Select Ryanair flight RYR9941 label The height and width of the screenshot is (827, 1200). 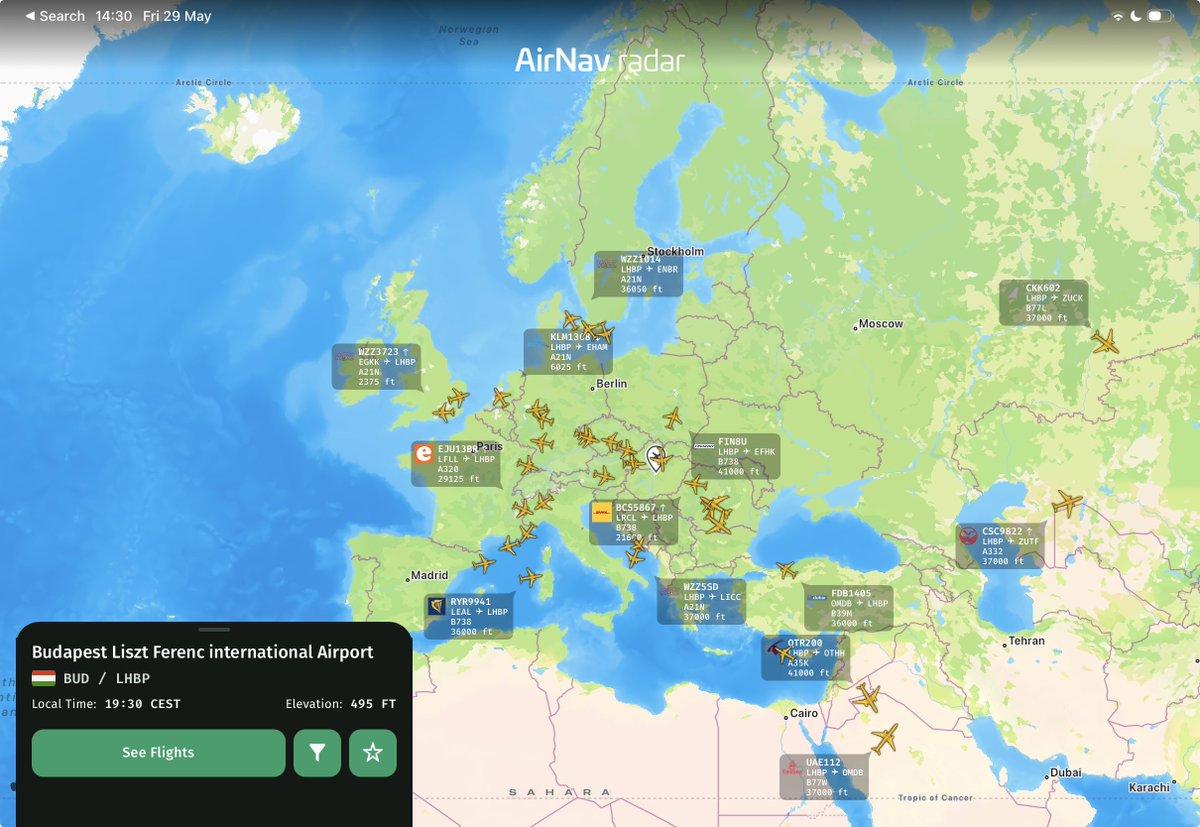pos(469,617)
